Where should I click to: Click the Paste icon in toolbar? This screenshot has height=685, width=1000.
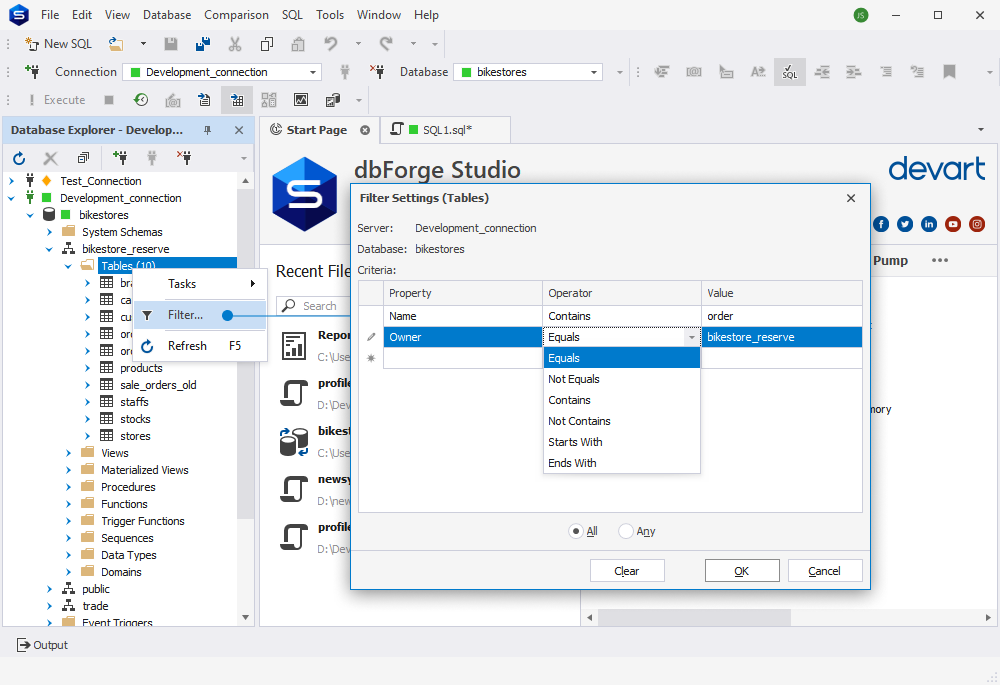pos(298,44)
